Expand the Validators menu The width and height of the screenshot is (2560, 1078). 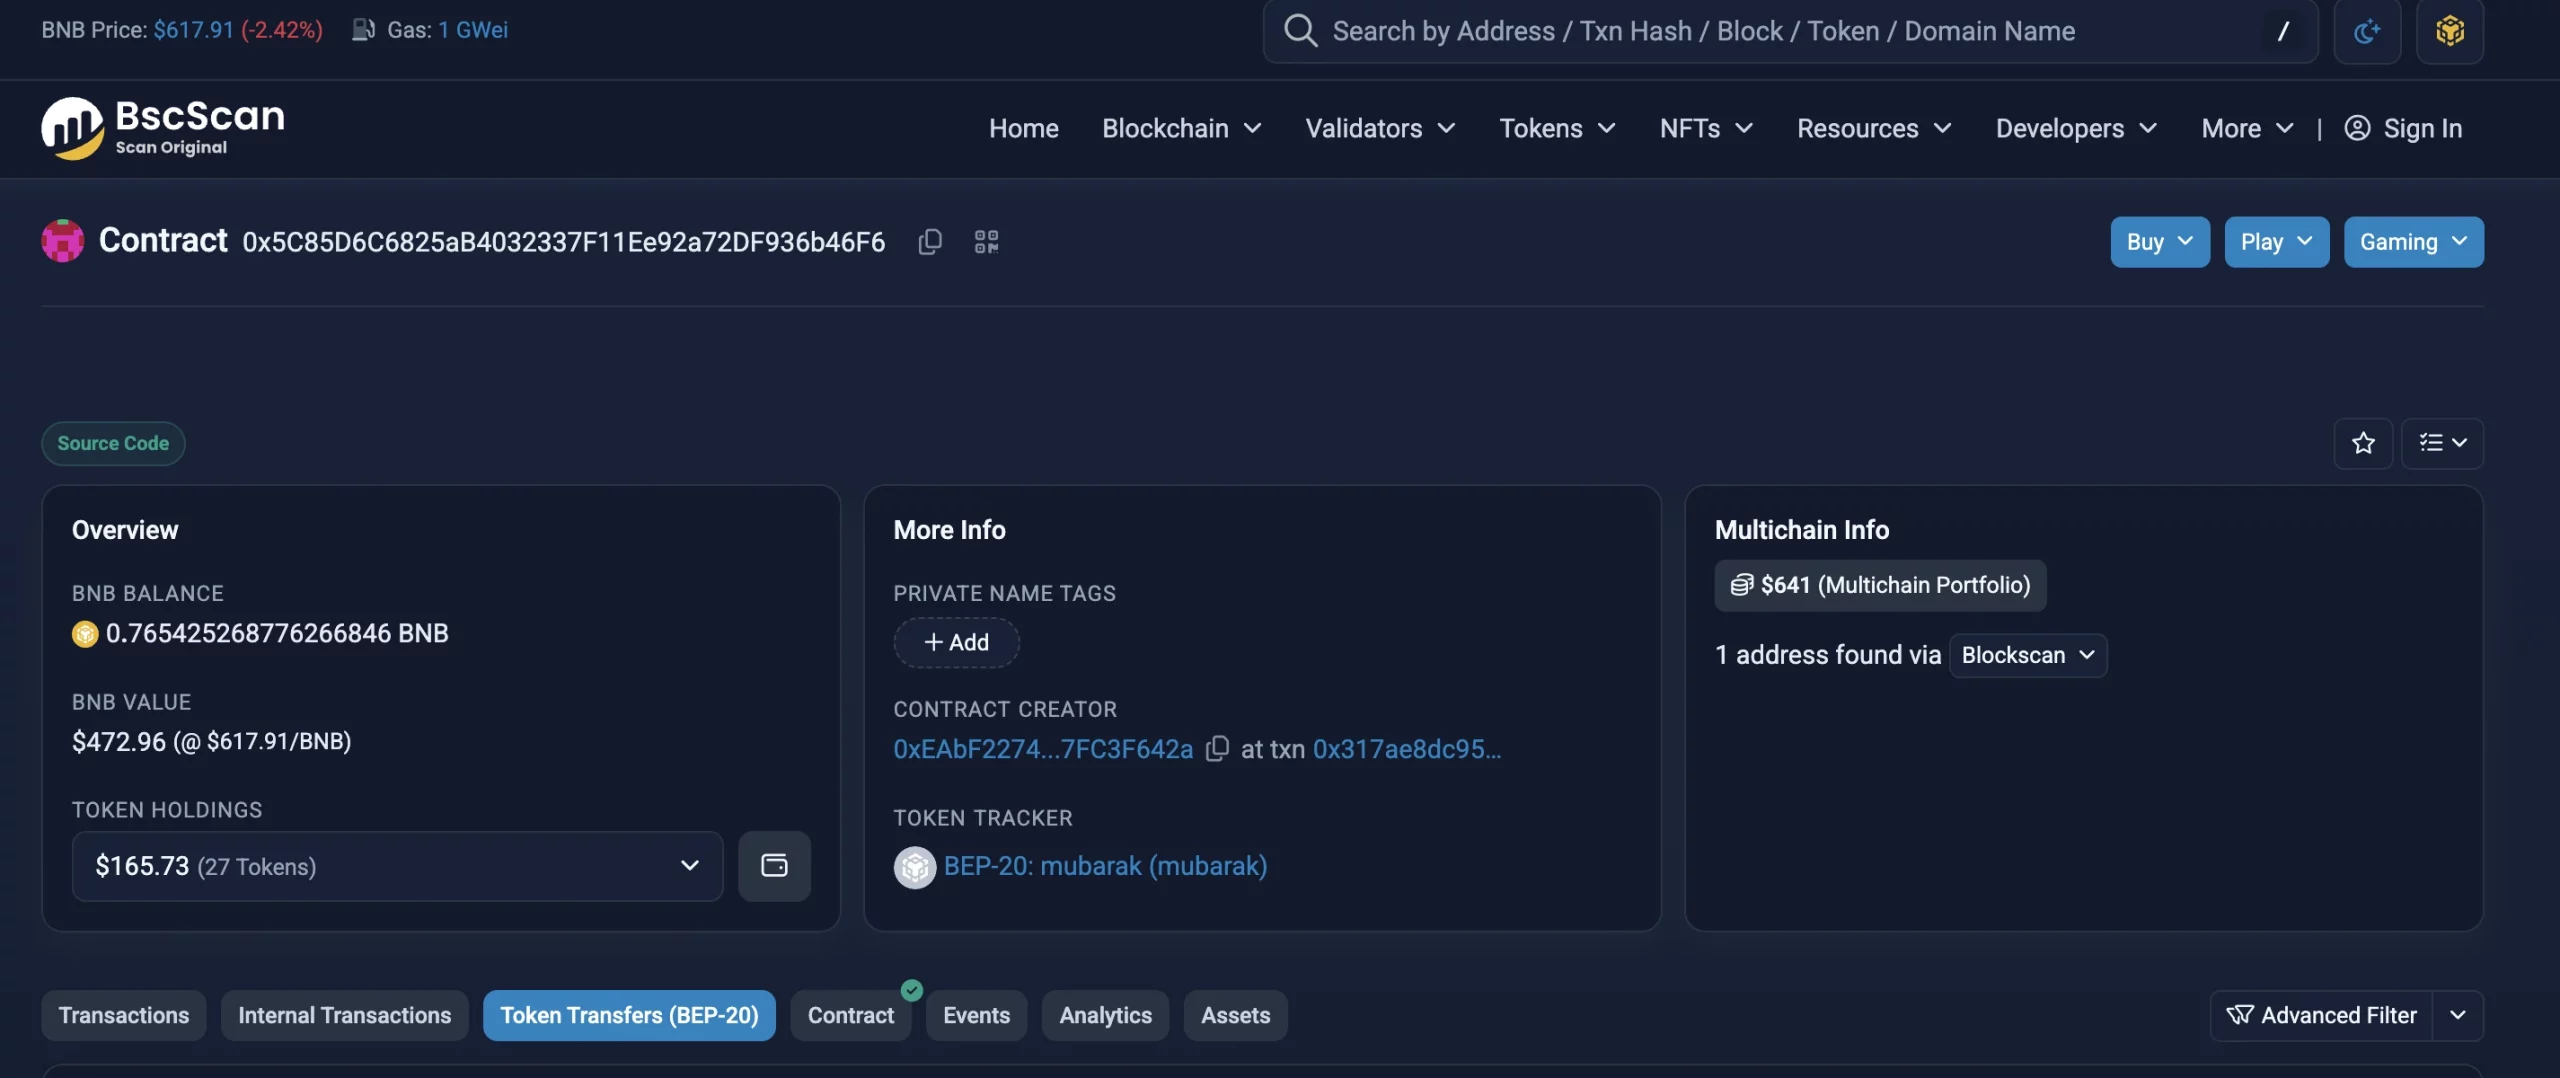[x=1380, y=128]
